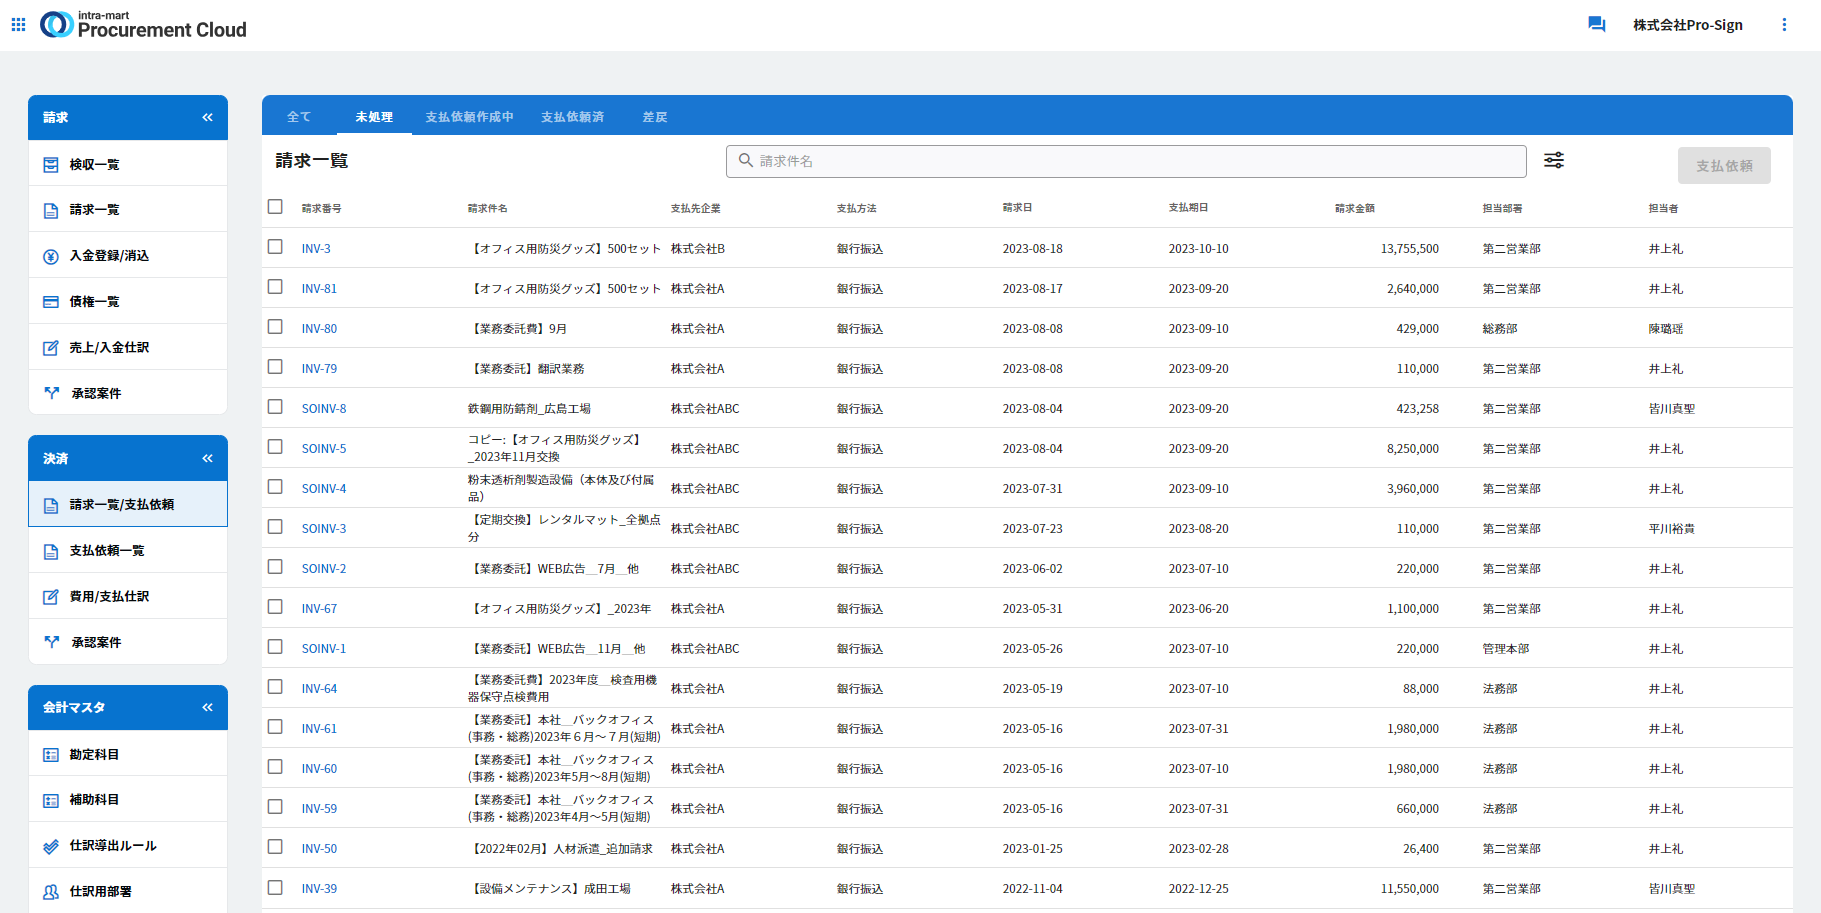The image size is (1821, 913).
Task: Click the 支払依頼一覧 document icon
Action: [51, 551]
